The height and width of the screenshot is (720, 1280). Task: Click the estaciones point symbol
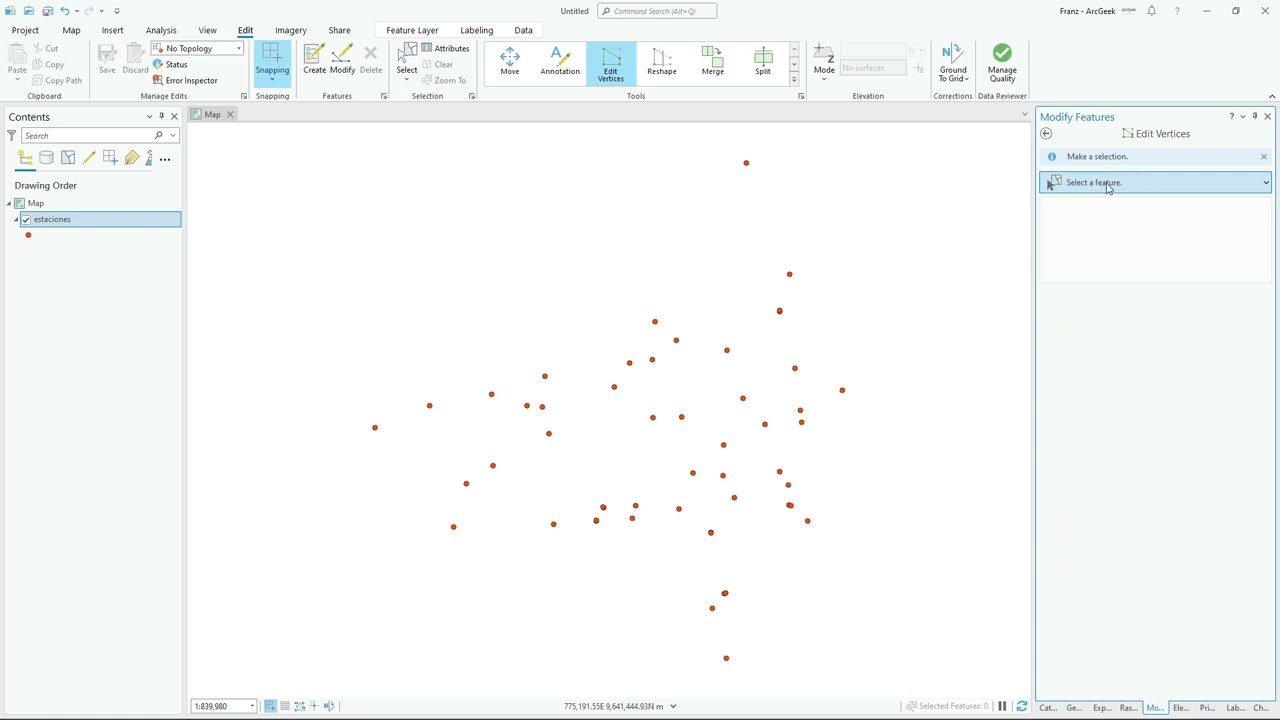(28, 235)
